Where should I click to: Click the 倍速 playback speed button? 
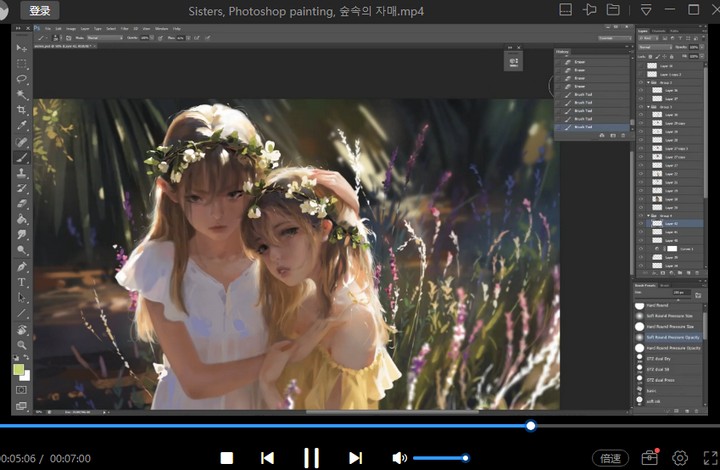click(610, 458)
